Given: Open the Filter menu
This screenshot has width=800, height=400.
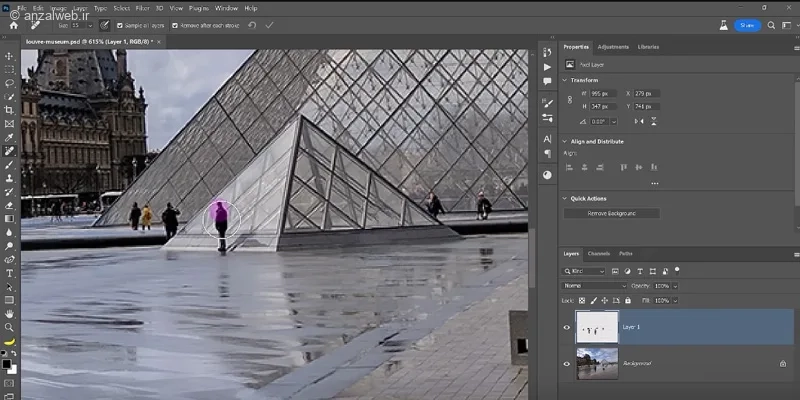Looking at the screenshot, I should pyautogui.click(x=142, y=8).
